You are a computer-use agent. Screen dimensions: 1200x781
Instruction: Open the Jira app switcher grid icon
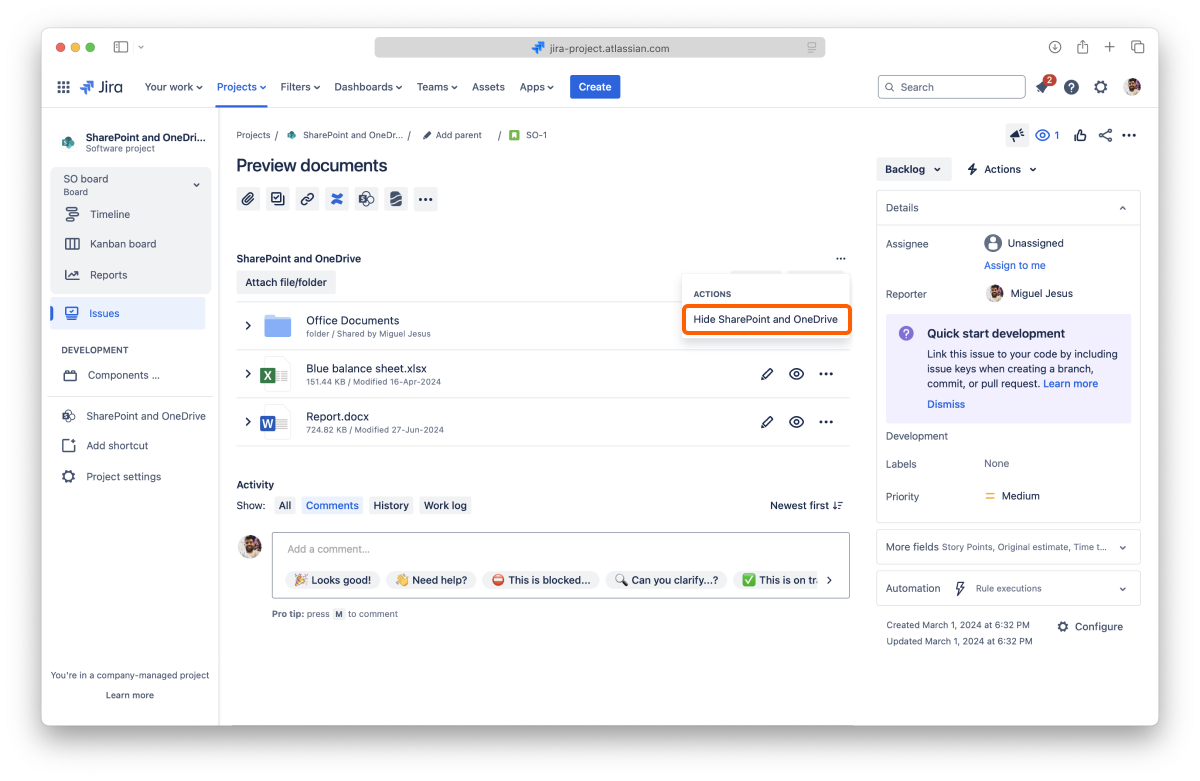point(64,87)
